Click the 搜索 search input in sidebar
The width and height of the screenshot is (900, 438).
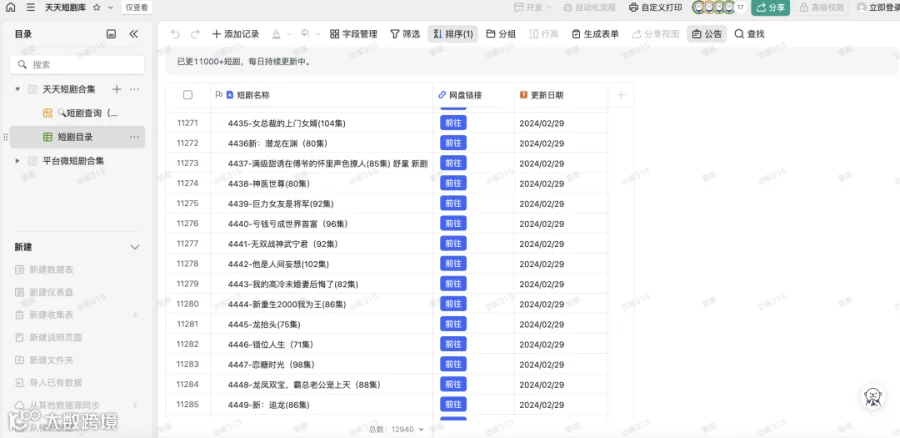click(x=77, y=65)
